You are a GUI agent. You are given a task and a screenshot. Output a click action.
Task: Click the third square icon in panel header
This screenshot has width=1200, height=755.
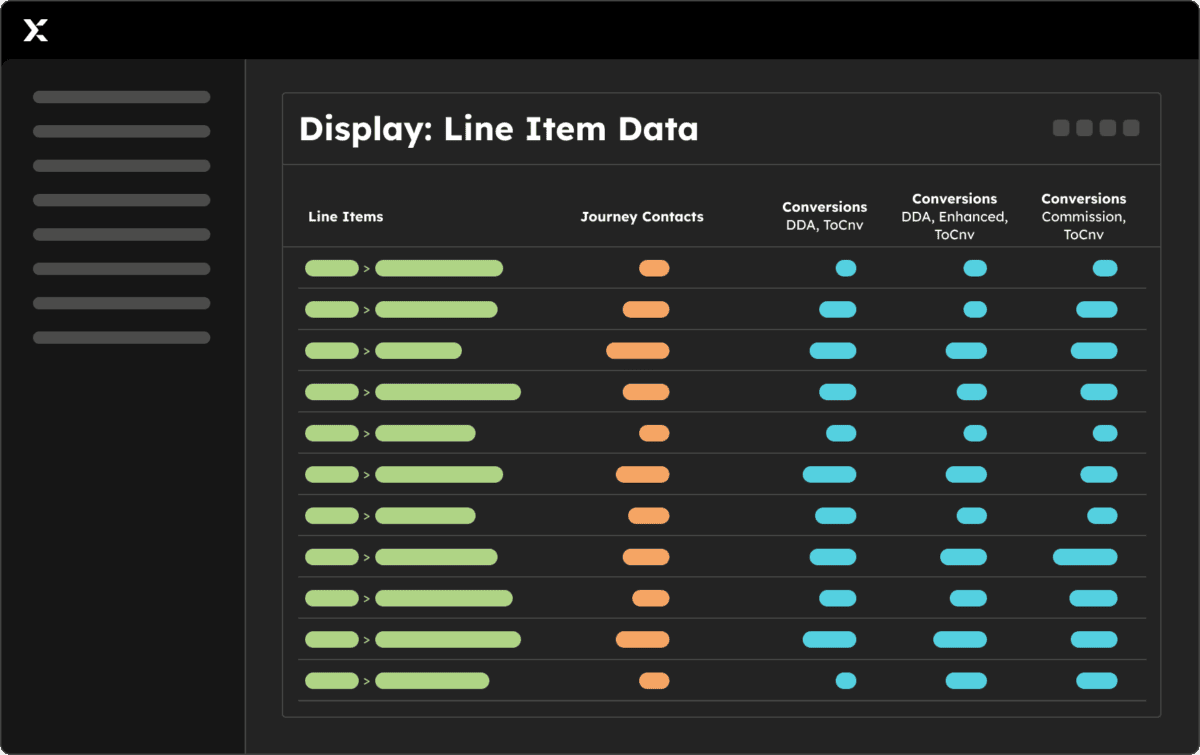pos(1107,128)
